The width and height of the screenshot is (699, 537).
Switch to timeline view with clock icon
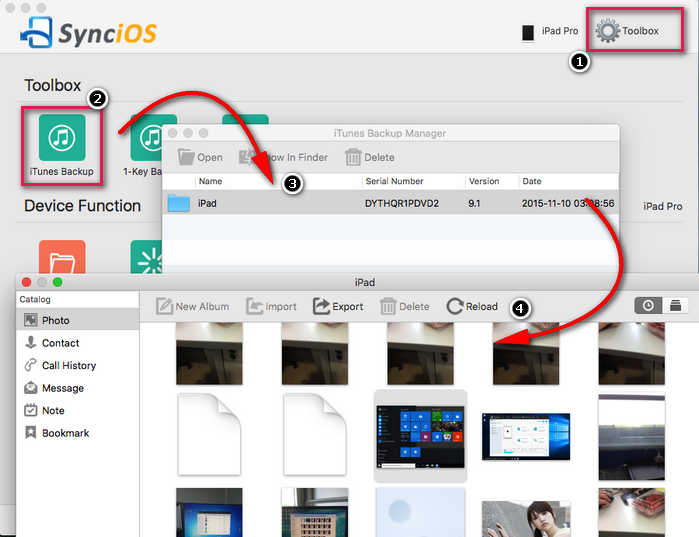tap(648, 306)
